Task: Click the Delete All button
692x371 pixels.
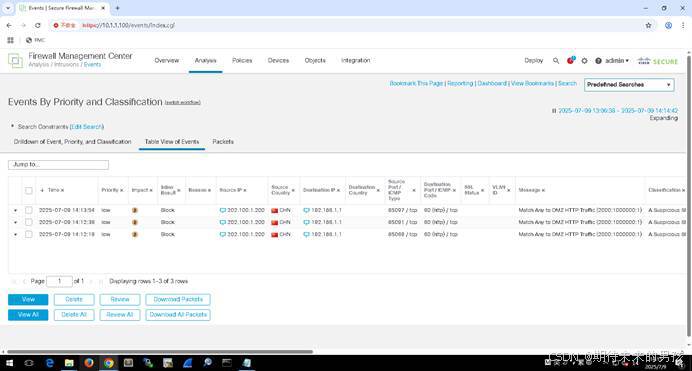Action: [74, 315]
